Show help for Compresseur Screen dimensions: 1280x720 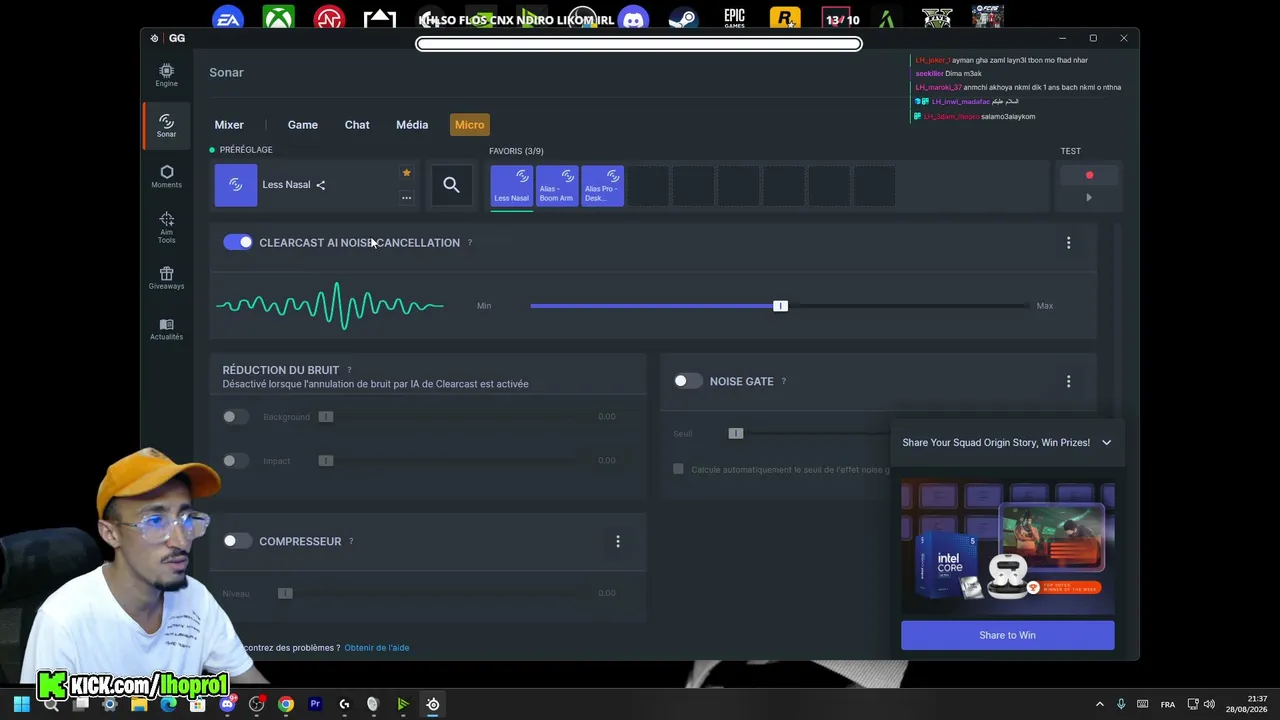click(351, 541)
